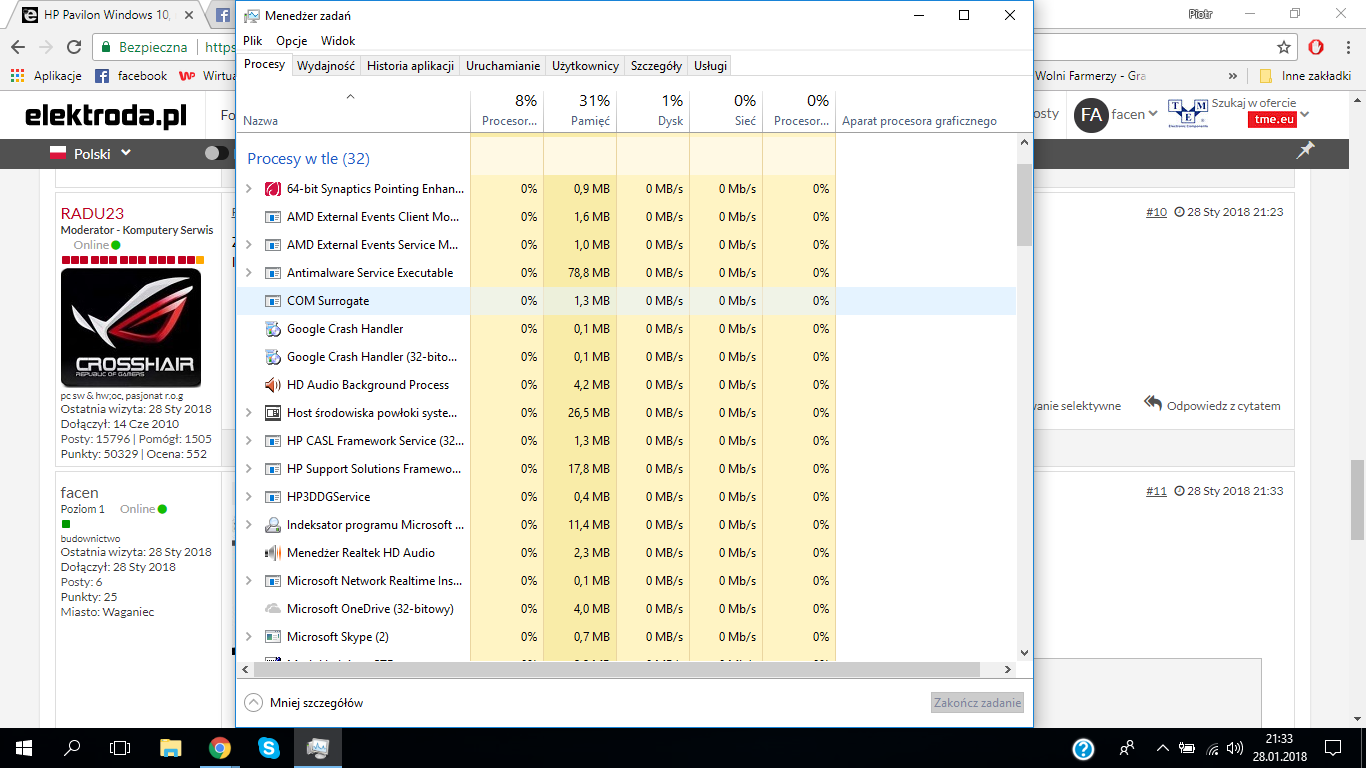1366x768 pixels.
Task: Switch to Chrome on the taskbar
Action: (x=220, y=747)
